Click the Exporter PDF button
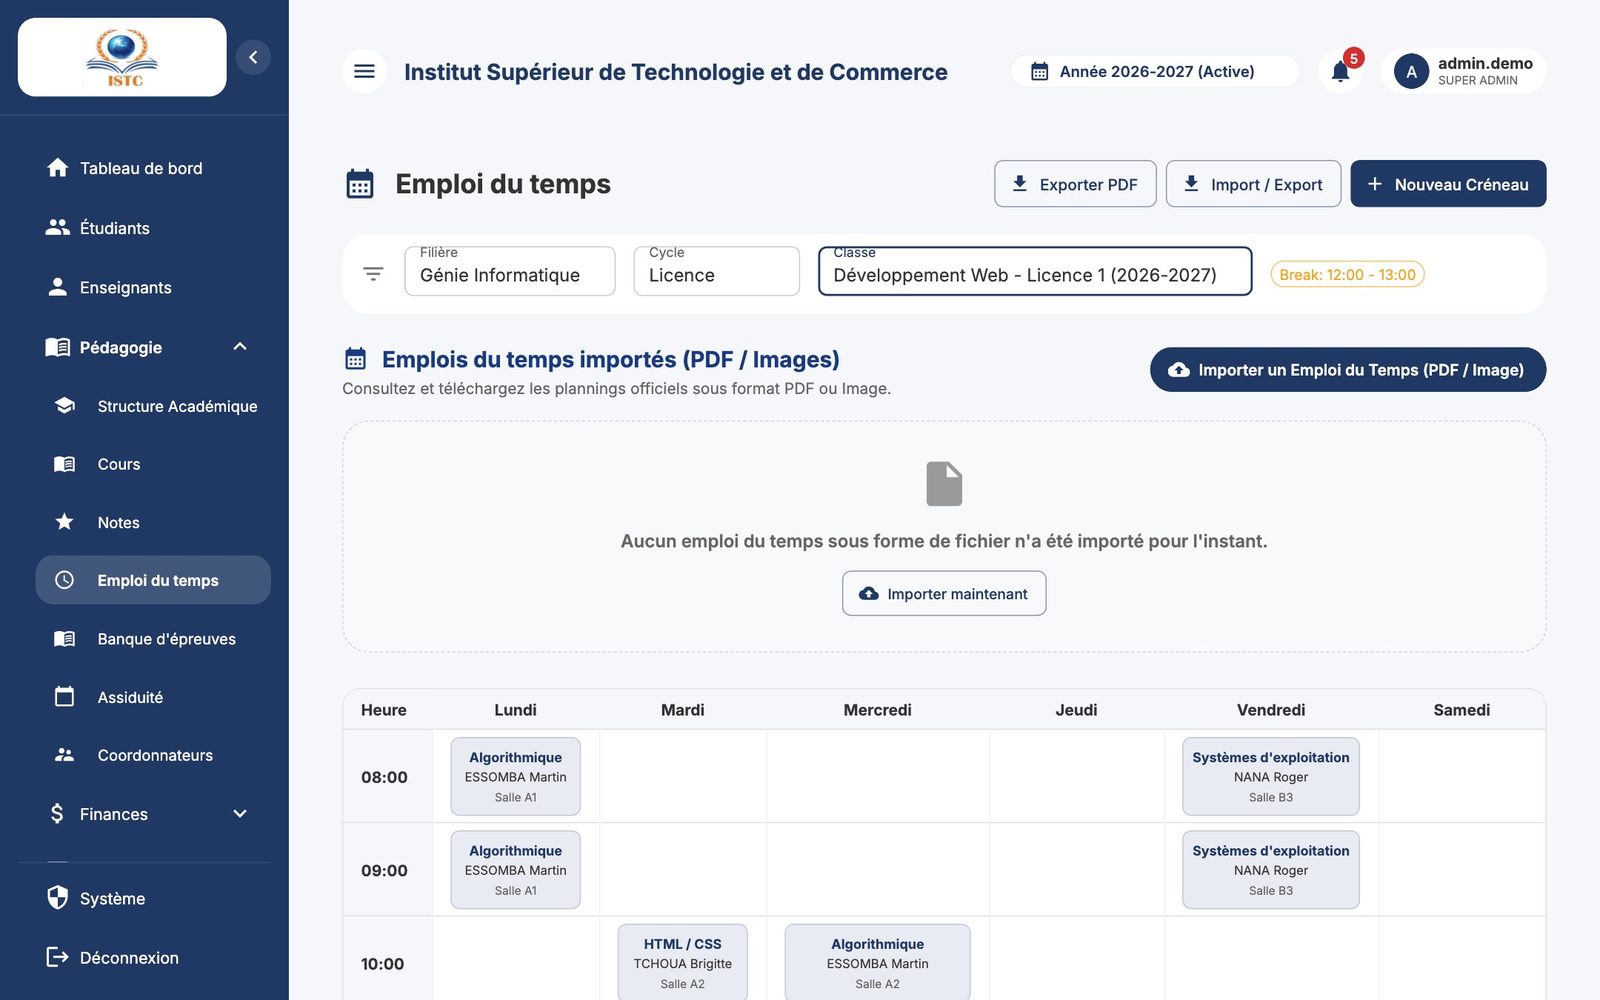This screenshot has height=1000, width=1600. pos(1075,184)
